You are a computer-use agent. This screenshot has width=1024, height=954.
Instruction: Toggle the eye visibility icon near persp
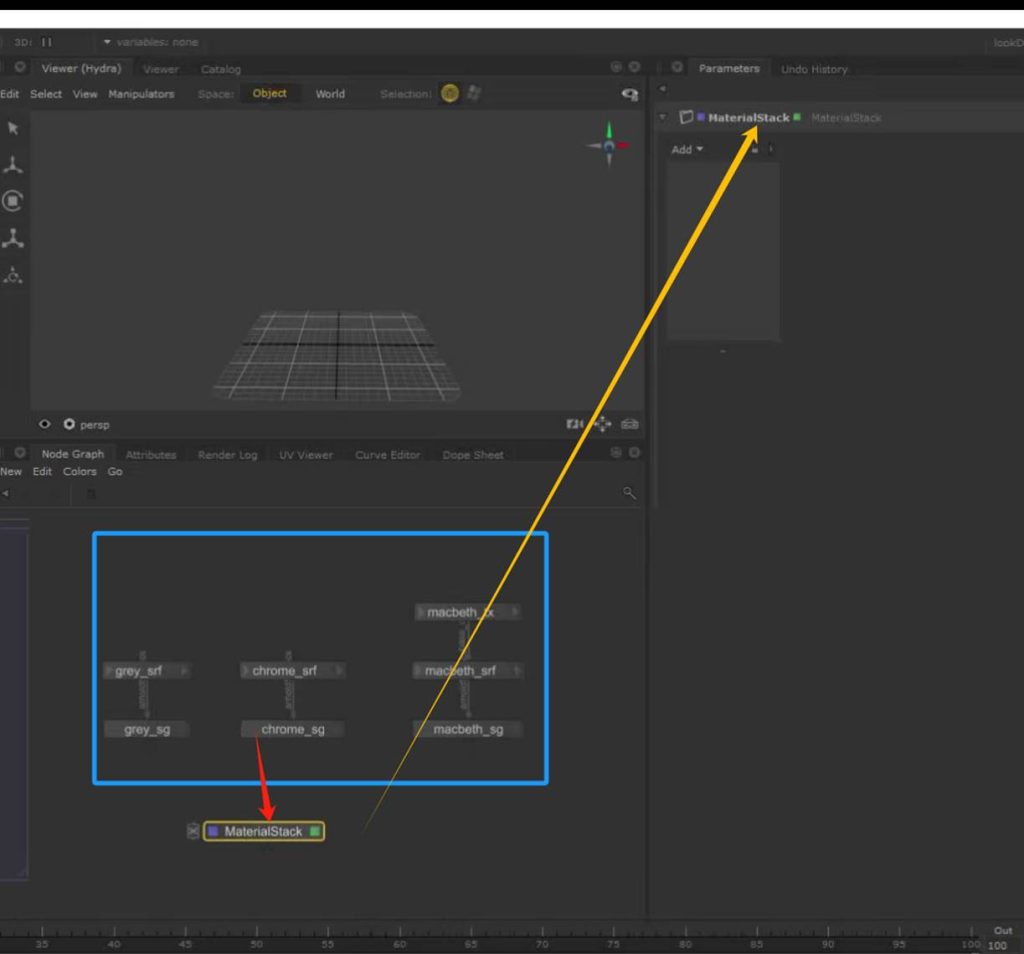tap(45, 424)
